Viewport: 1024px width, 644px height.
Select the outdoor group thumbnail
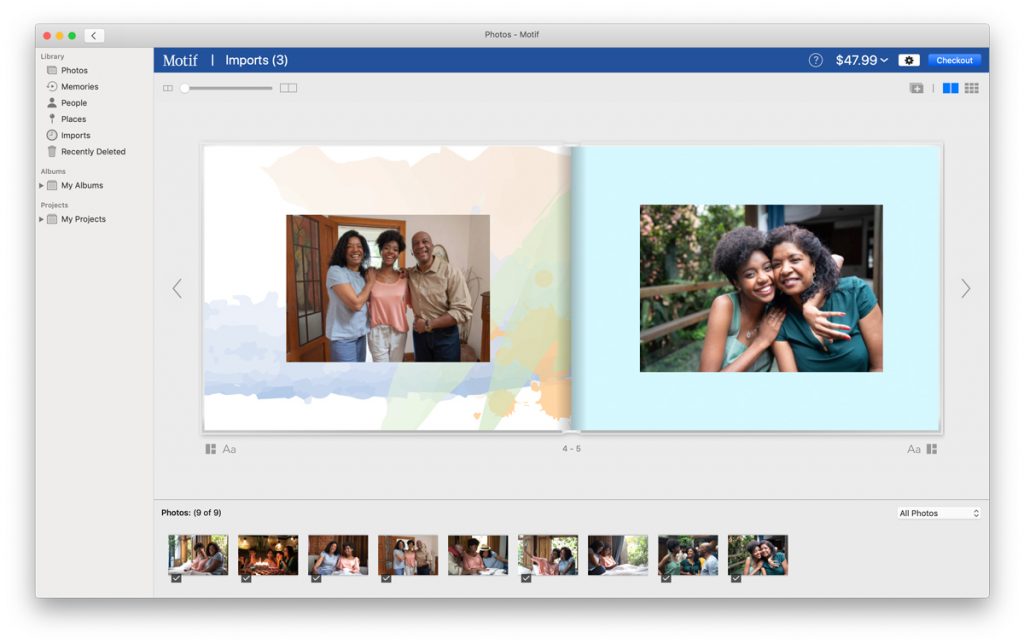[x=688, y=555]
